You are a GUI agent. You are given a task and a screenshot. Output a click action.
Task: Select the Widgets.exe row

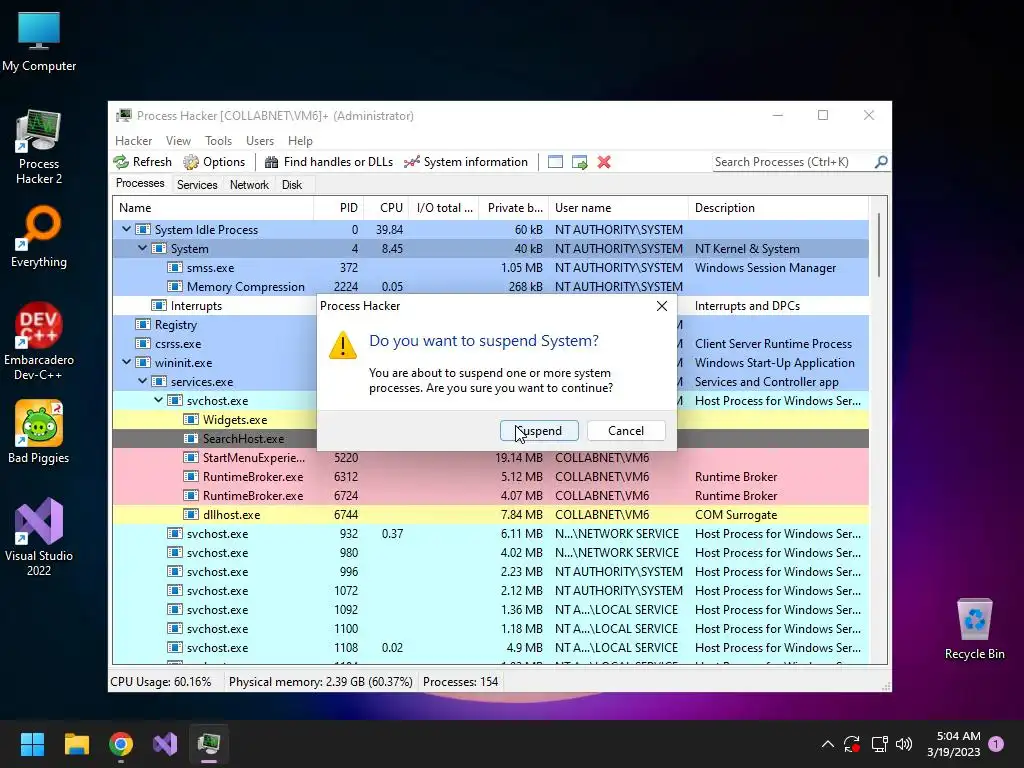(490, 419)
